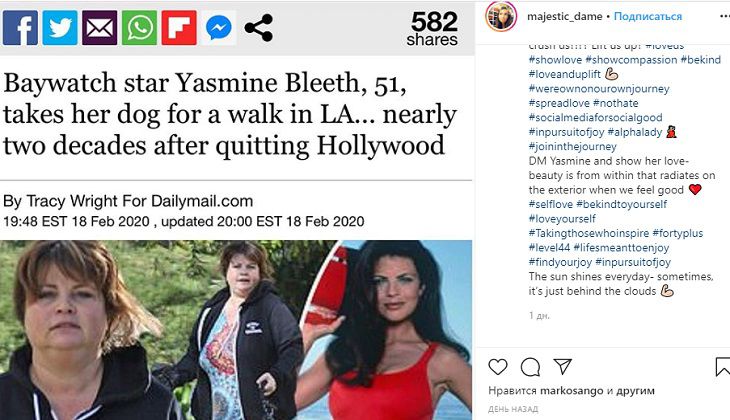This screenshot has height=420, width=730.
Task: Open #fortyplus hashtag link
Action: tap(677, 233)
